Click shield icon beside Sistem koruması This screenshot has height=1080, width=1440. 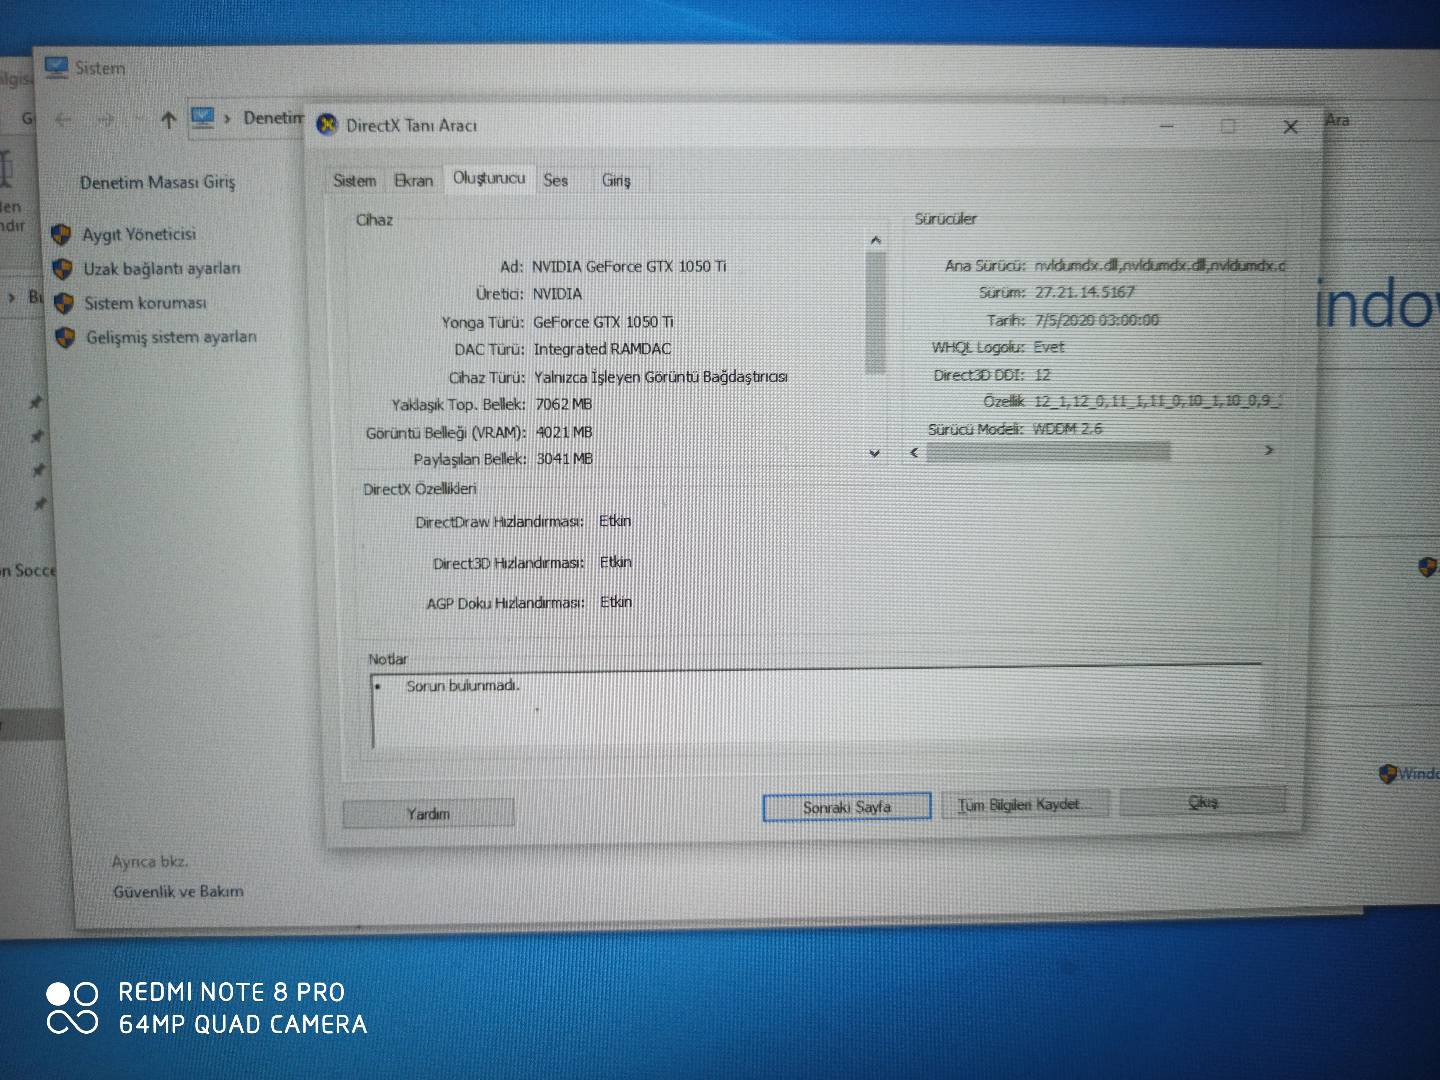[64, 303]
